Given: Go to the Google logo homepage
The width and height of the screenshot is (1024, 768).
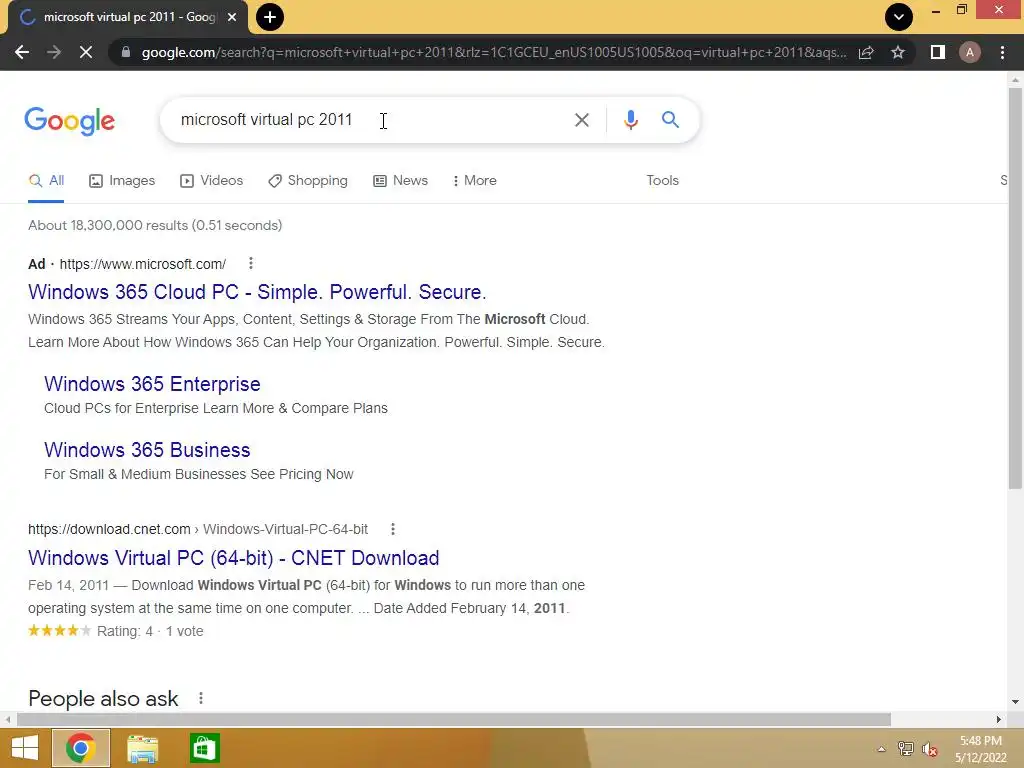Looking at the screenshot, I should coord(70,121).
